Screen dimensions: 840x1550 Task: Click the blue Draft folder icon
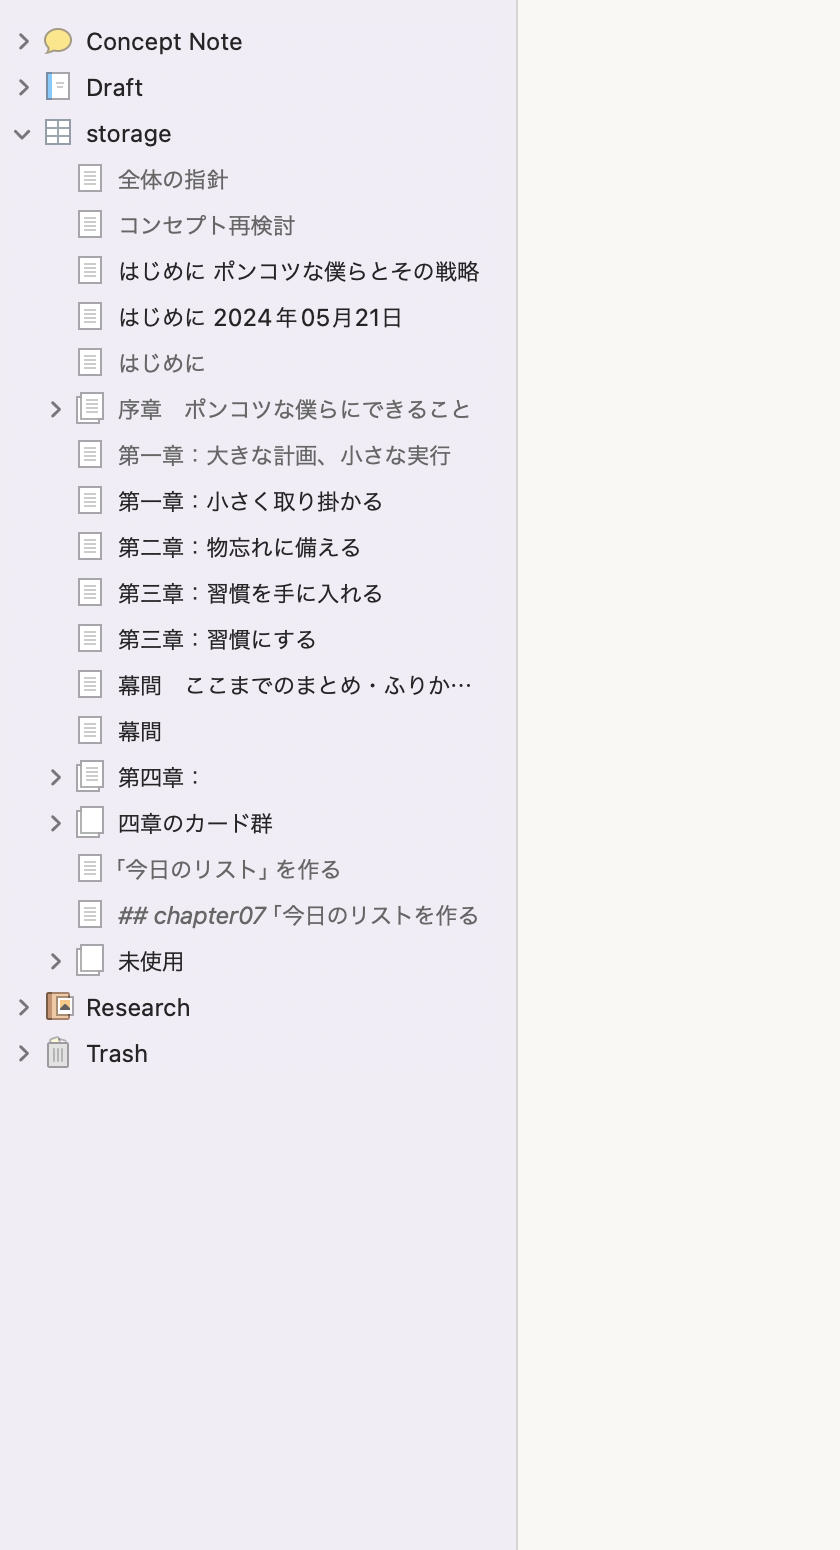pyautogui.click(x=56, y=87)
